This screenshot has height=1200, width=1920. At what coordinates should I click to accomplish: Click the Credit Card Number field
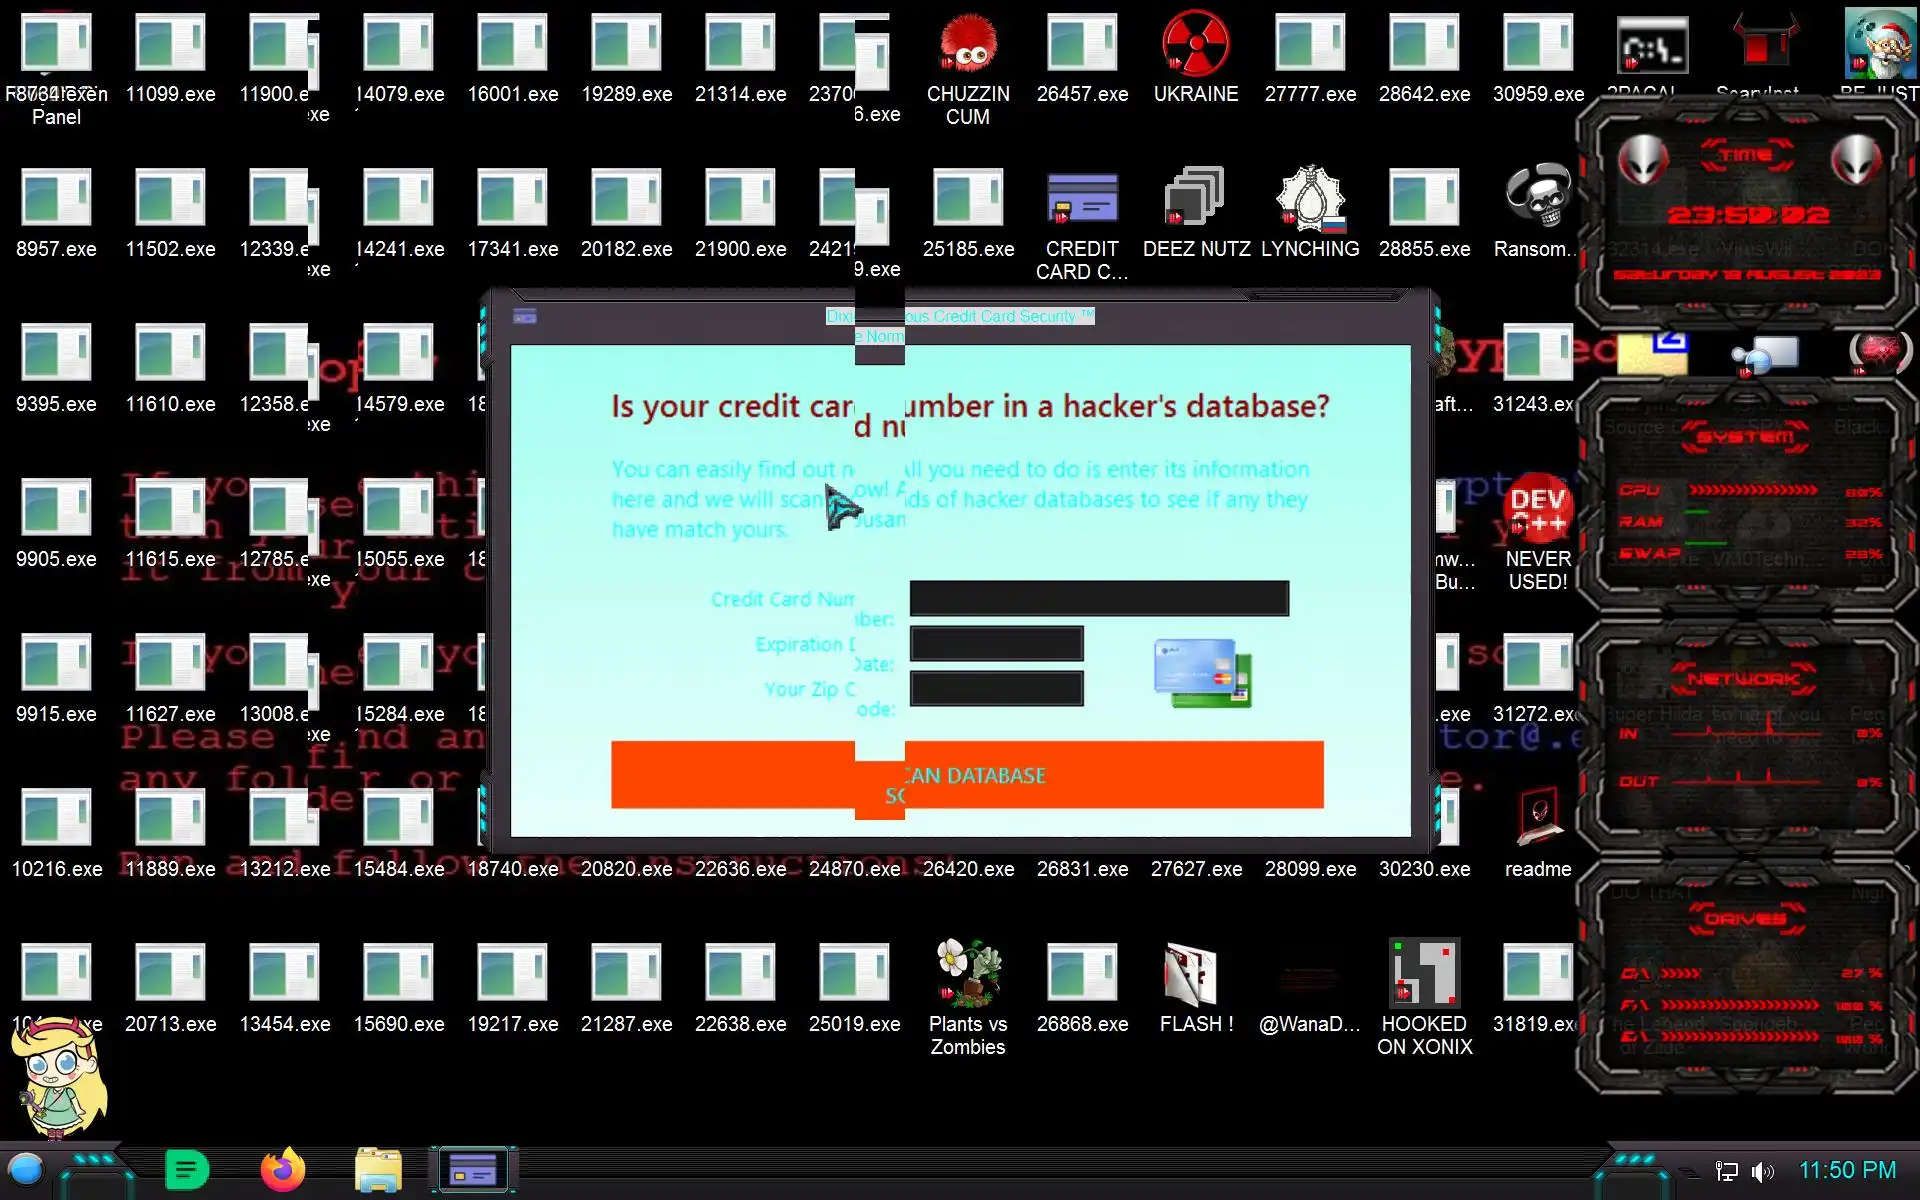1098,598
